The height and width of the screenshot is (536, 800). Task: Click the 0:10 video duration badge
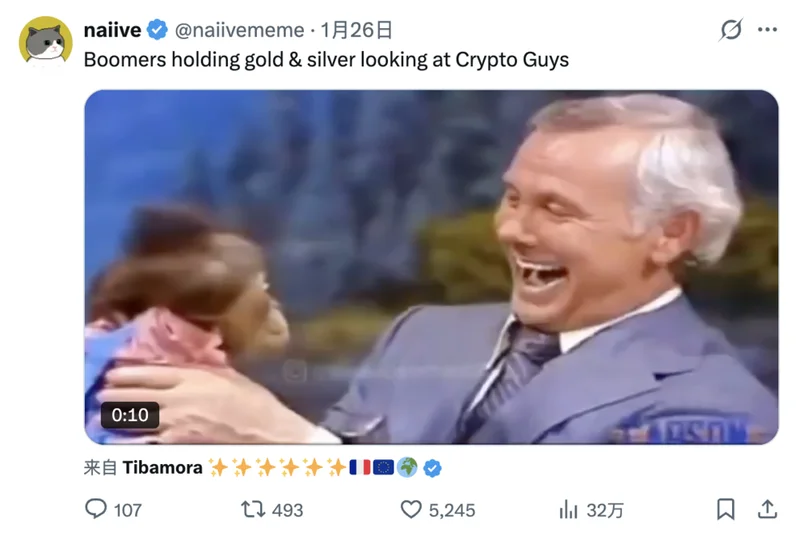click(x=130, y=415)
